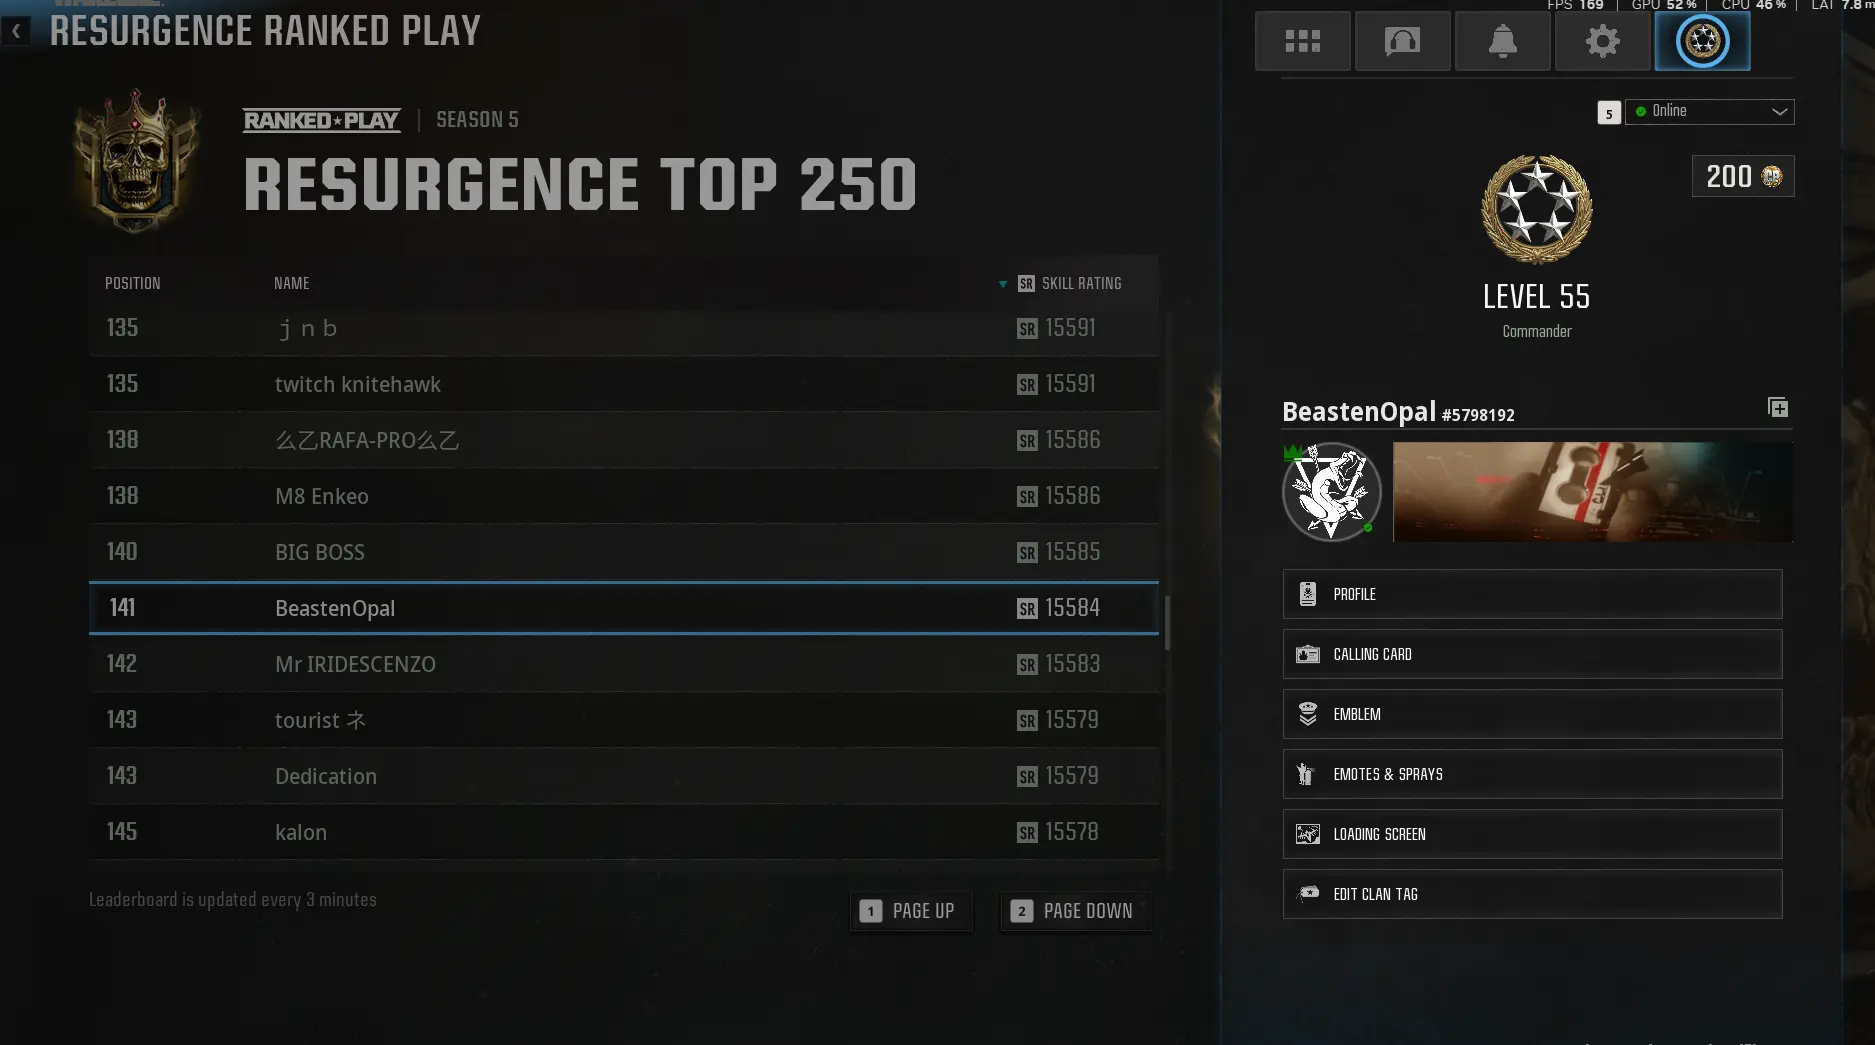Screen dimensions: 1875x1045
Task: Click the Page Down button
Action: tap(1076, 911)
